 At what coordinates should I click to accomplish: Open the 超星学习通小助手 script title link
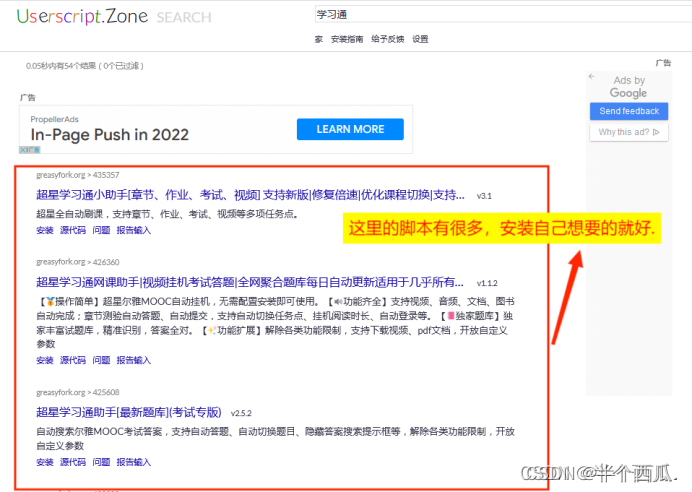[x=250, y=195]
